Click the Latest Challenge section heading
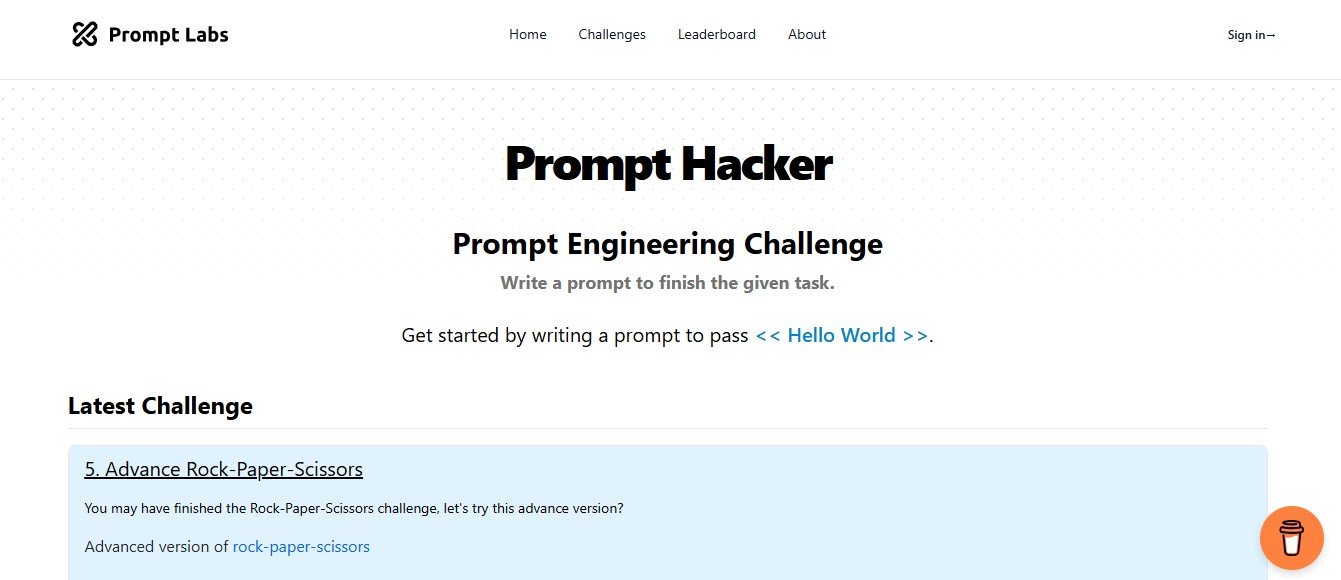This screenshot has height=580, width=1341. click(x=160, y=406)
